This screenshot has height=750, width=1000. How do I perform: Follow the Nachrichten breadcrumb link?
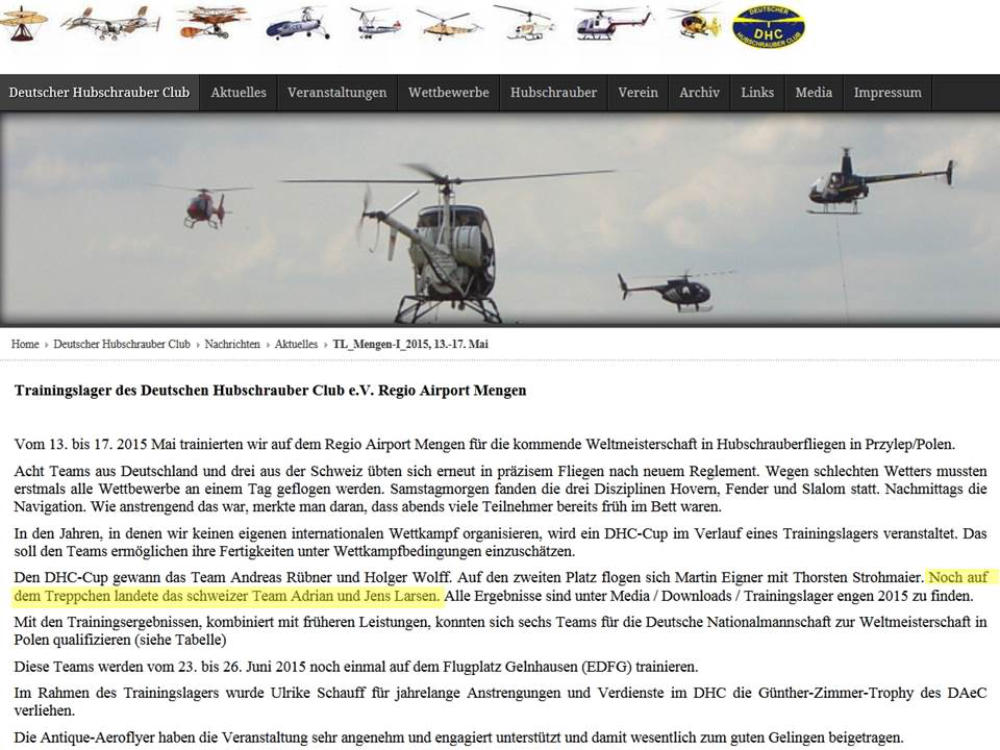click(232, 344)
